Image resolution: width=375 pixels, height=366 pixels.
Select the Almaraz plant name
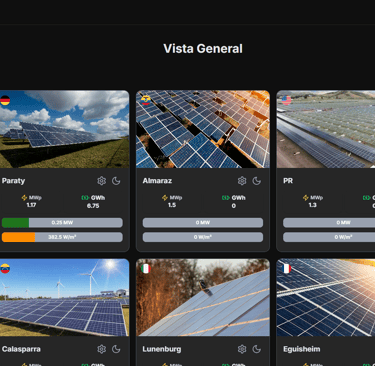click(157, 181)
